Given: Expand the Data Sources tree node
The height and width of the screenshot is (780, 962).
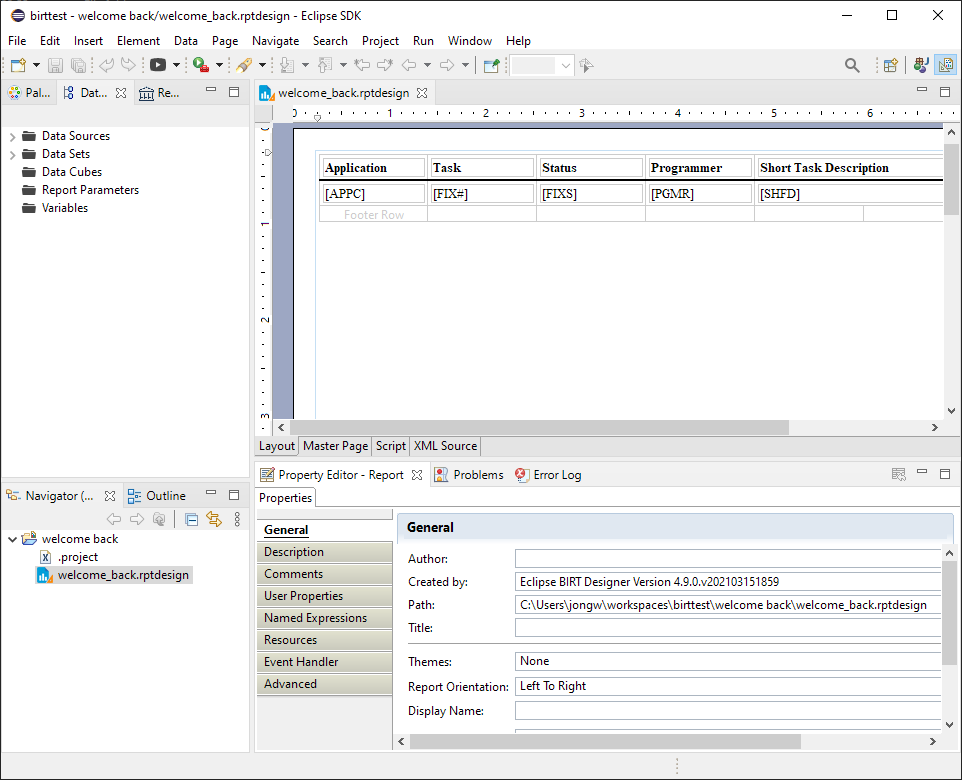Looking at the screenshot, I should 12,136.
